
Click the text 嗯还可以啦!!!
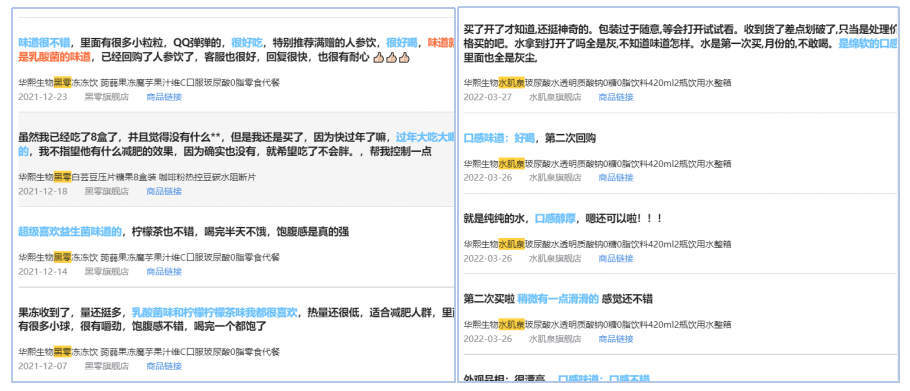[x=624, y=219]
